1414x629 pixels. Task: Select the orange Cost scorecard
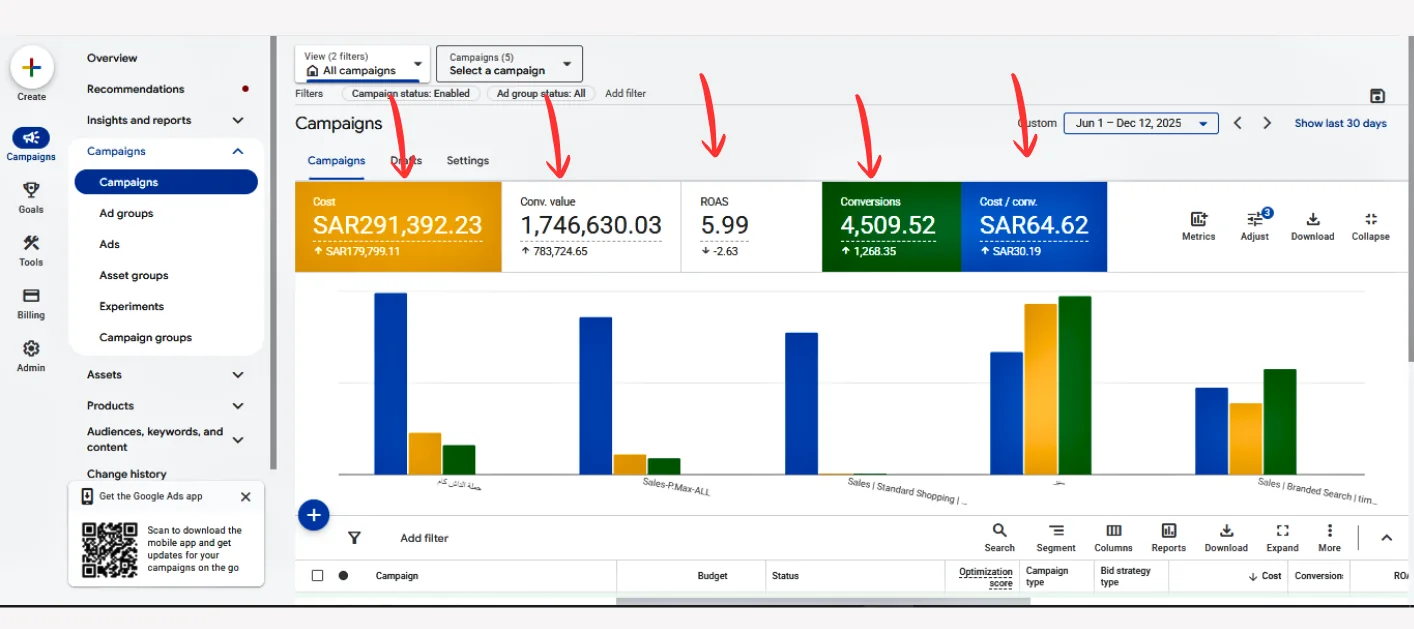pyautogui.click(x=398, y=227)
